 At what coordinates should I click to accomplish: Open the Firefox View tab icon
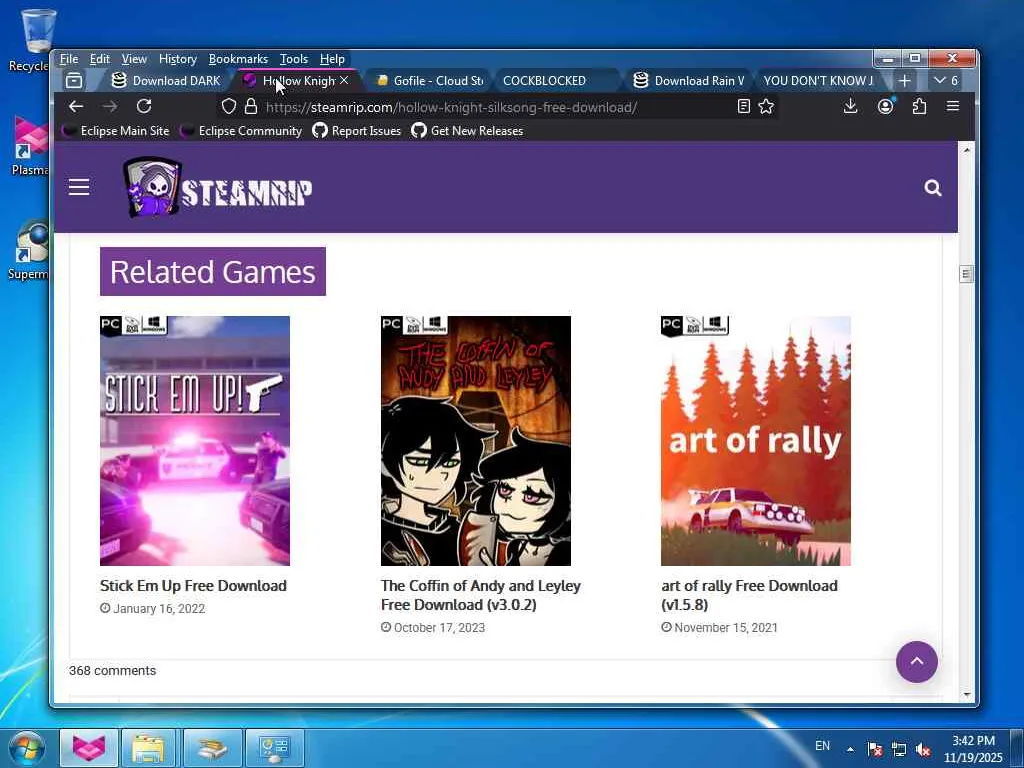tap(74, 80)
